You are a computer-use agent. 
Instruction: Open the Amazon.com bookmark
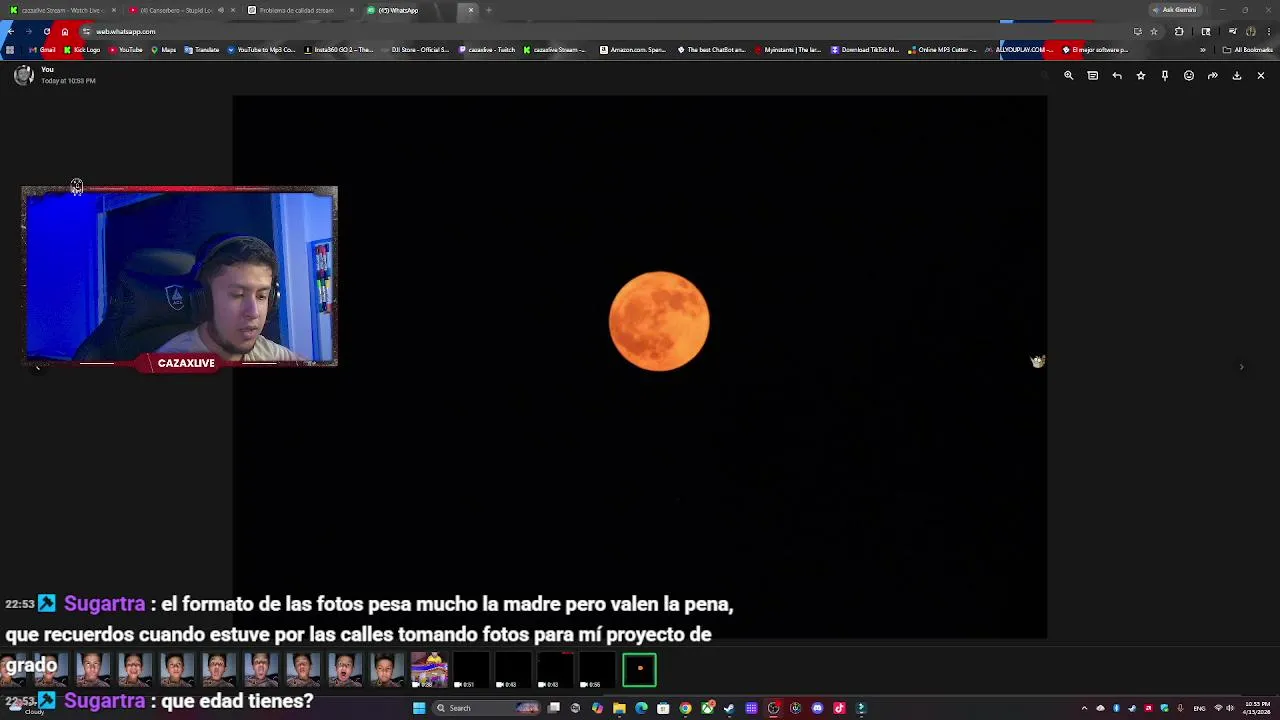tap(633, 50)
